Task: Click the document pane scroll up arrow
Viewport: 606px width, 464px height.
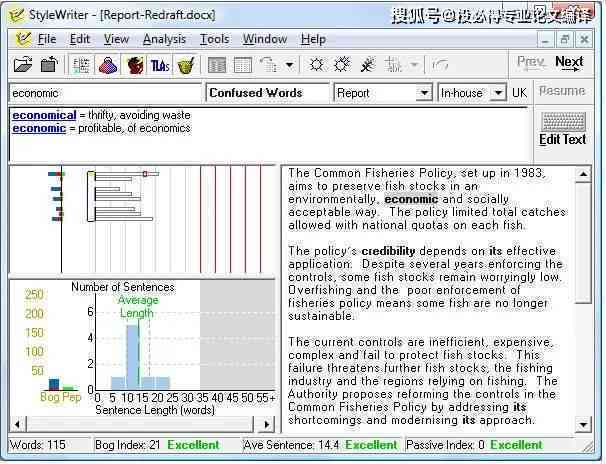Action: click(583, 175)
